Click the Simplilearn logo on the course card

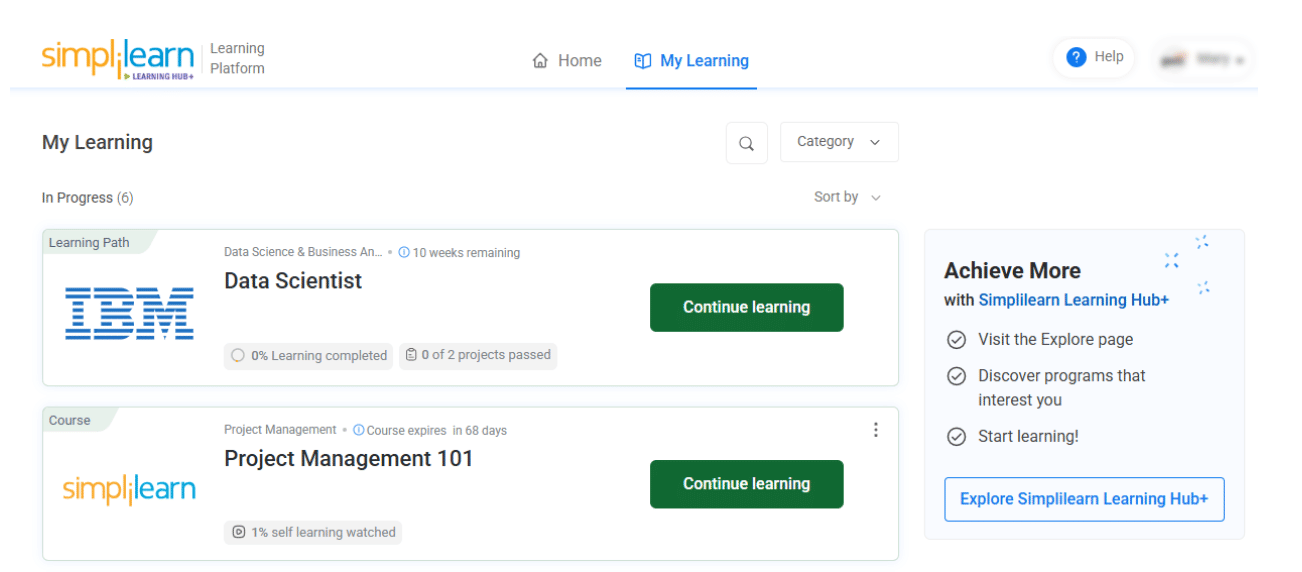point(129,489)
